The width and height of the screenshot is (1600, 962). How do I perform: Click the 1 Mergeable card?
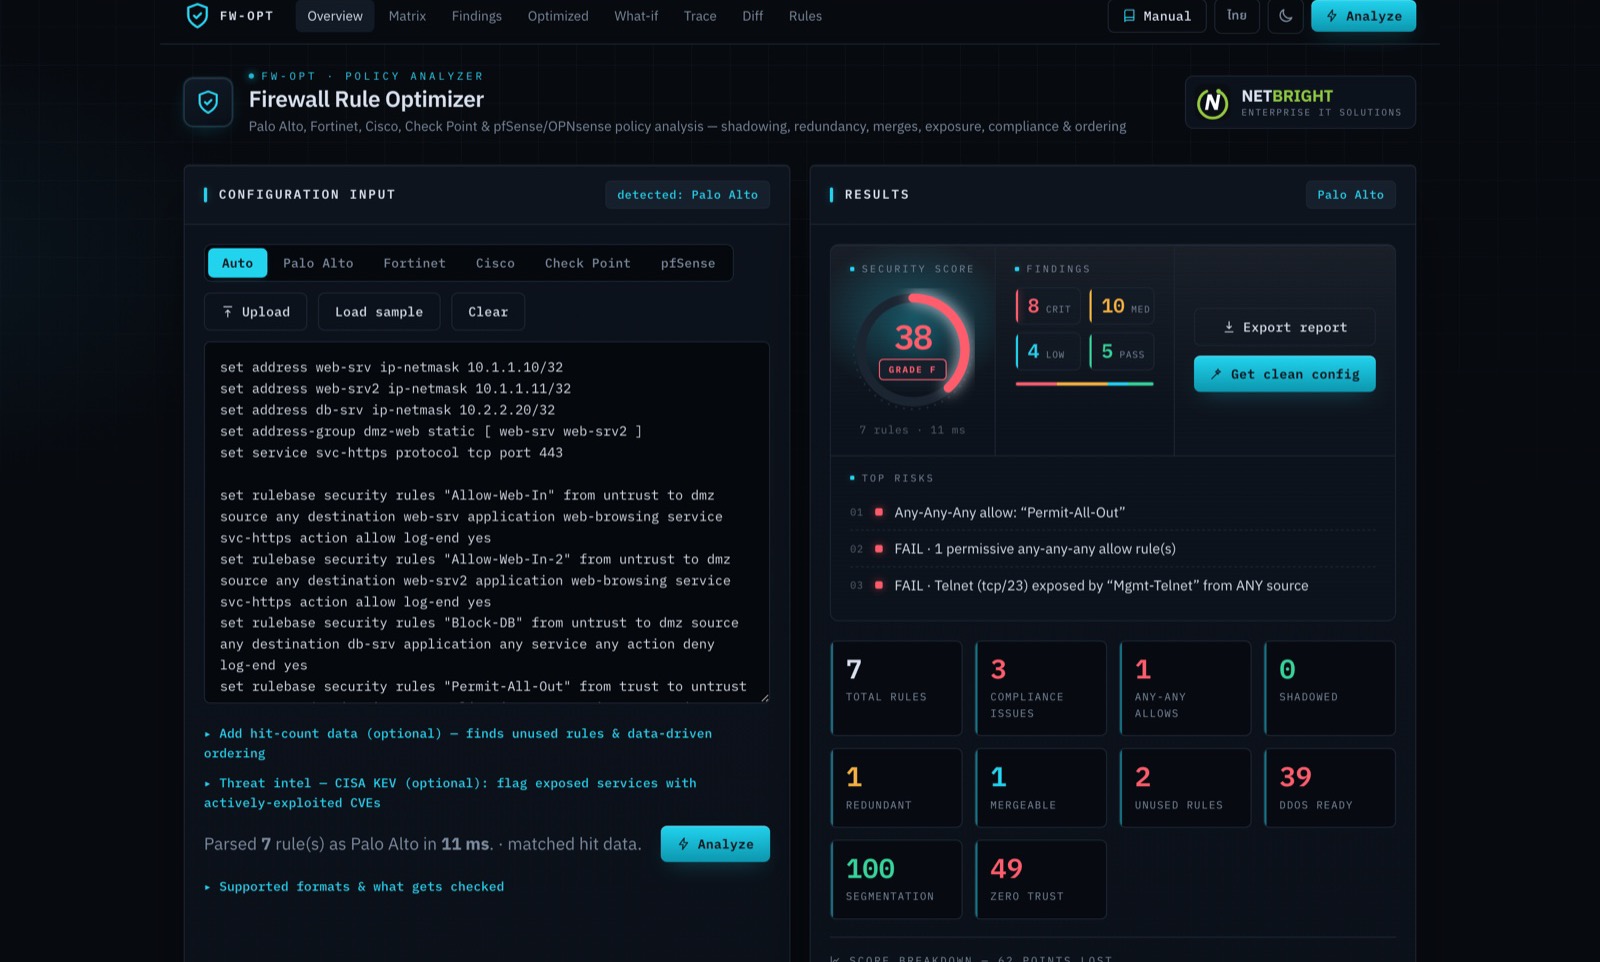click(1041, 788)
